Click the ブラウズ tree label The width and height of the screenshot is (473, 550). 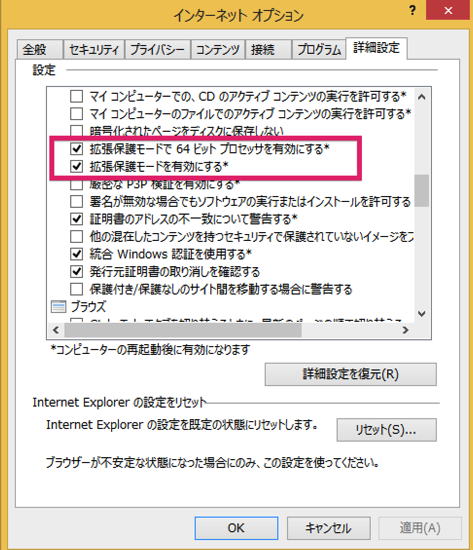(88, 307)
